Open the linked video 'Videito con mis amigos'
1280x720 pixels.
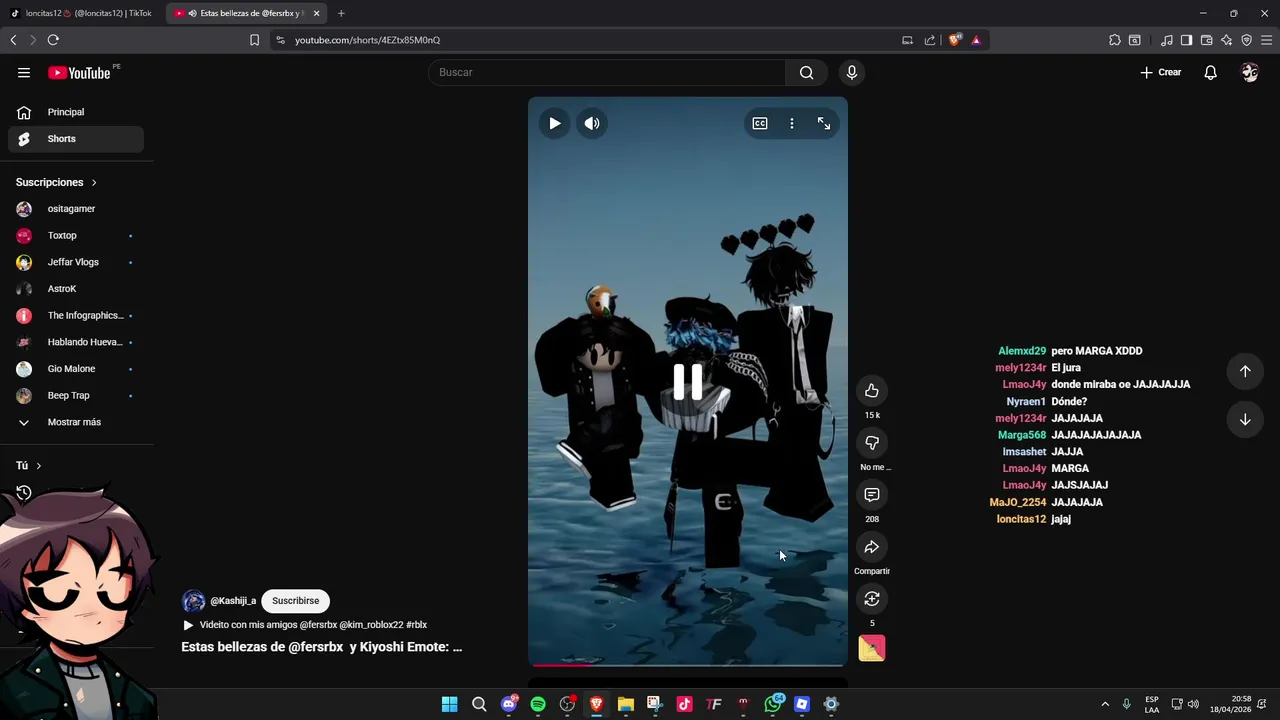pos(313,625)
